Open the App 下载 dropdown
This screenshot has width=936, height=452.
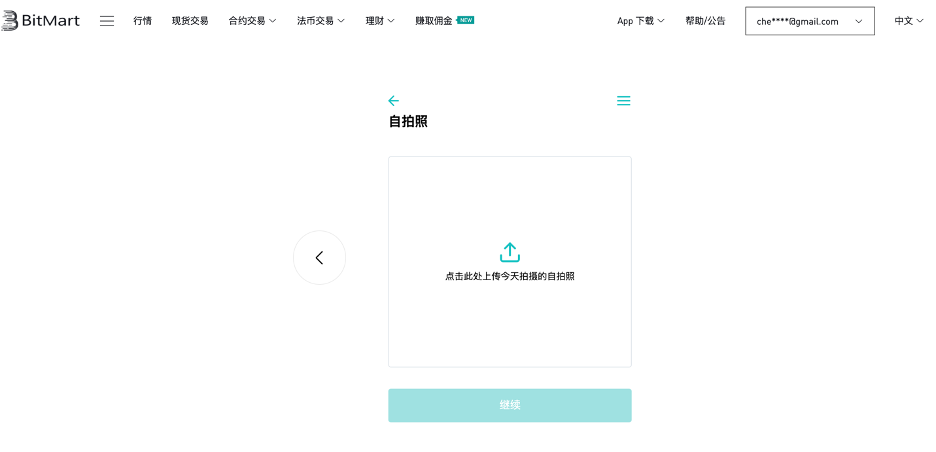point(641,21)
